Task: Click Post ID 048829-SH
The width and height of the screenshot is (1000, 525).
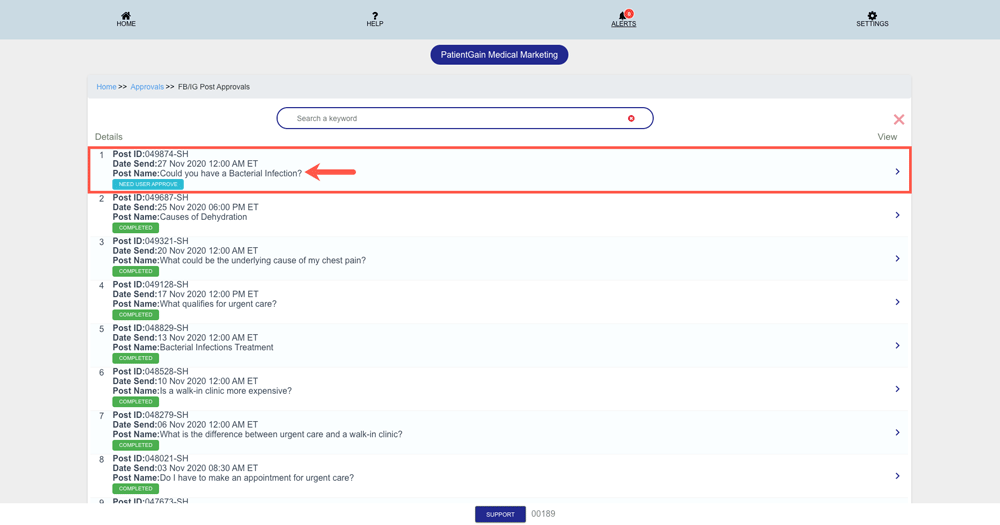Action: tap(151, 328)
